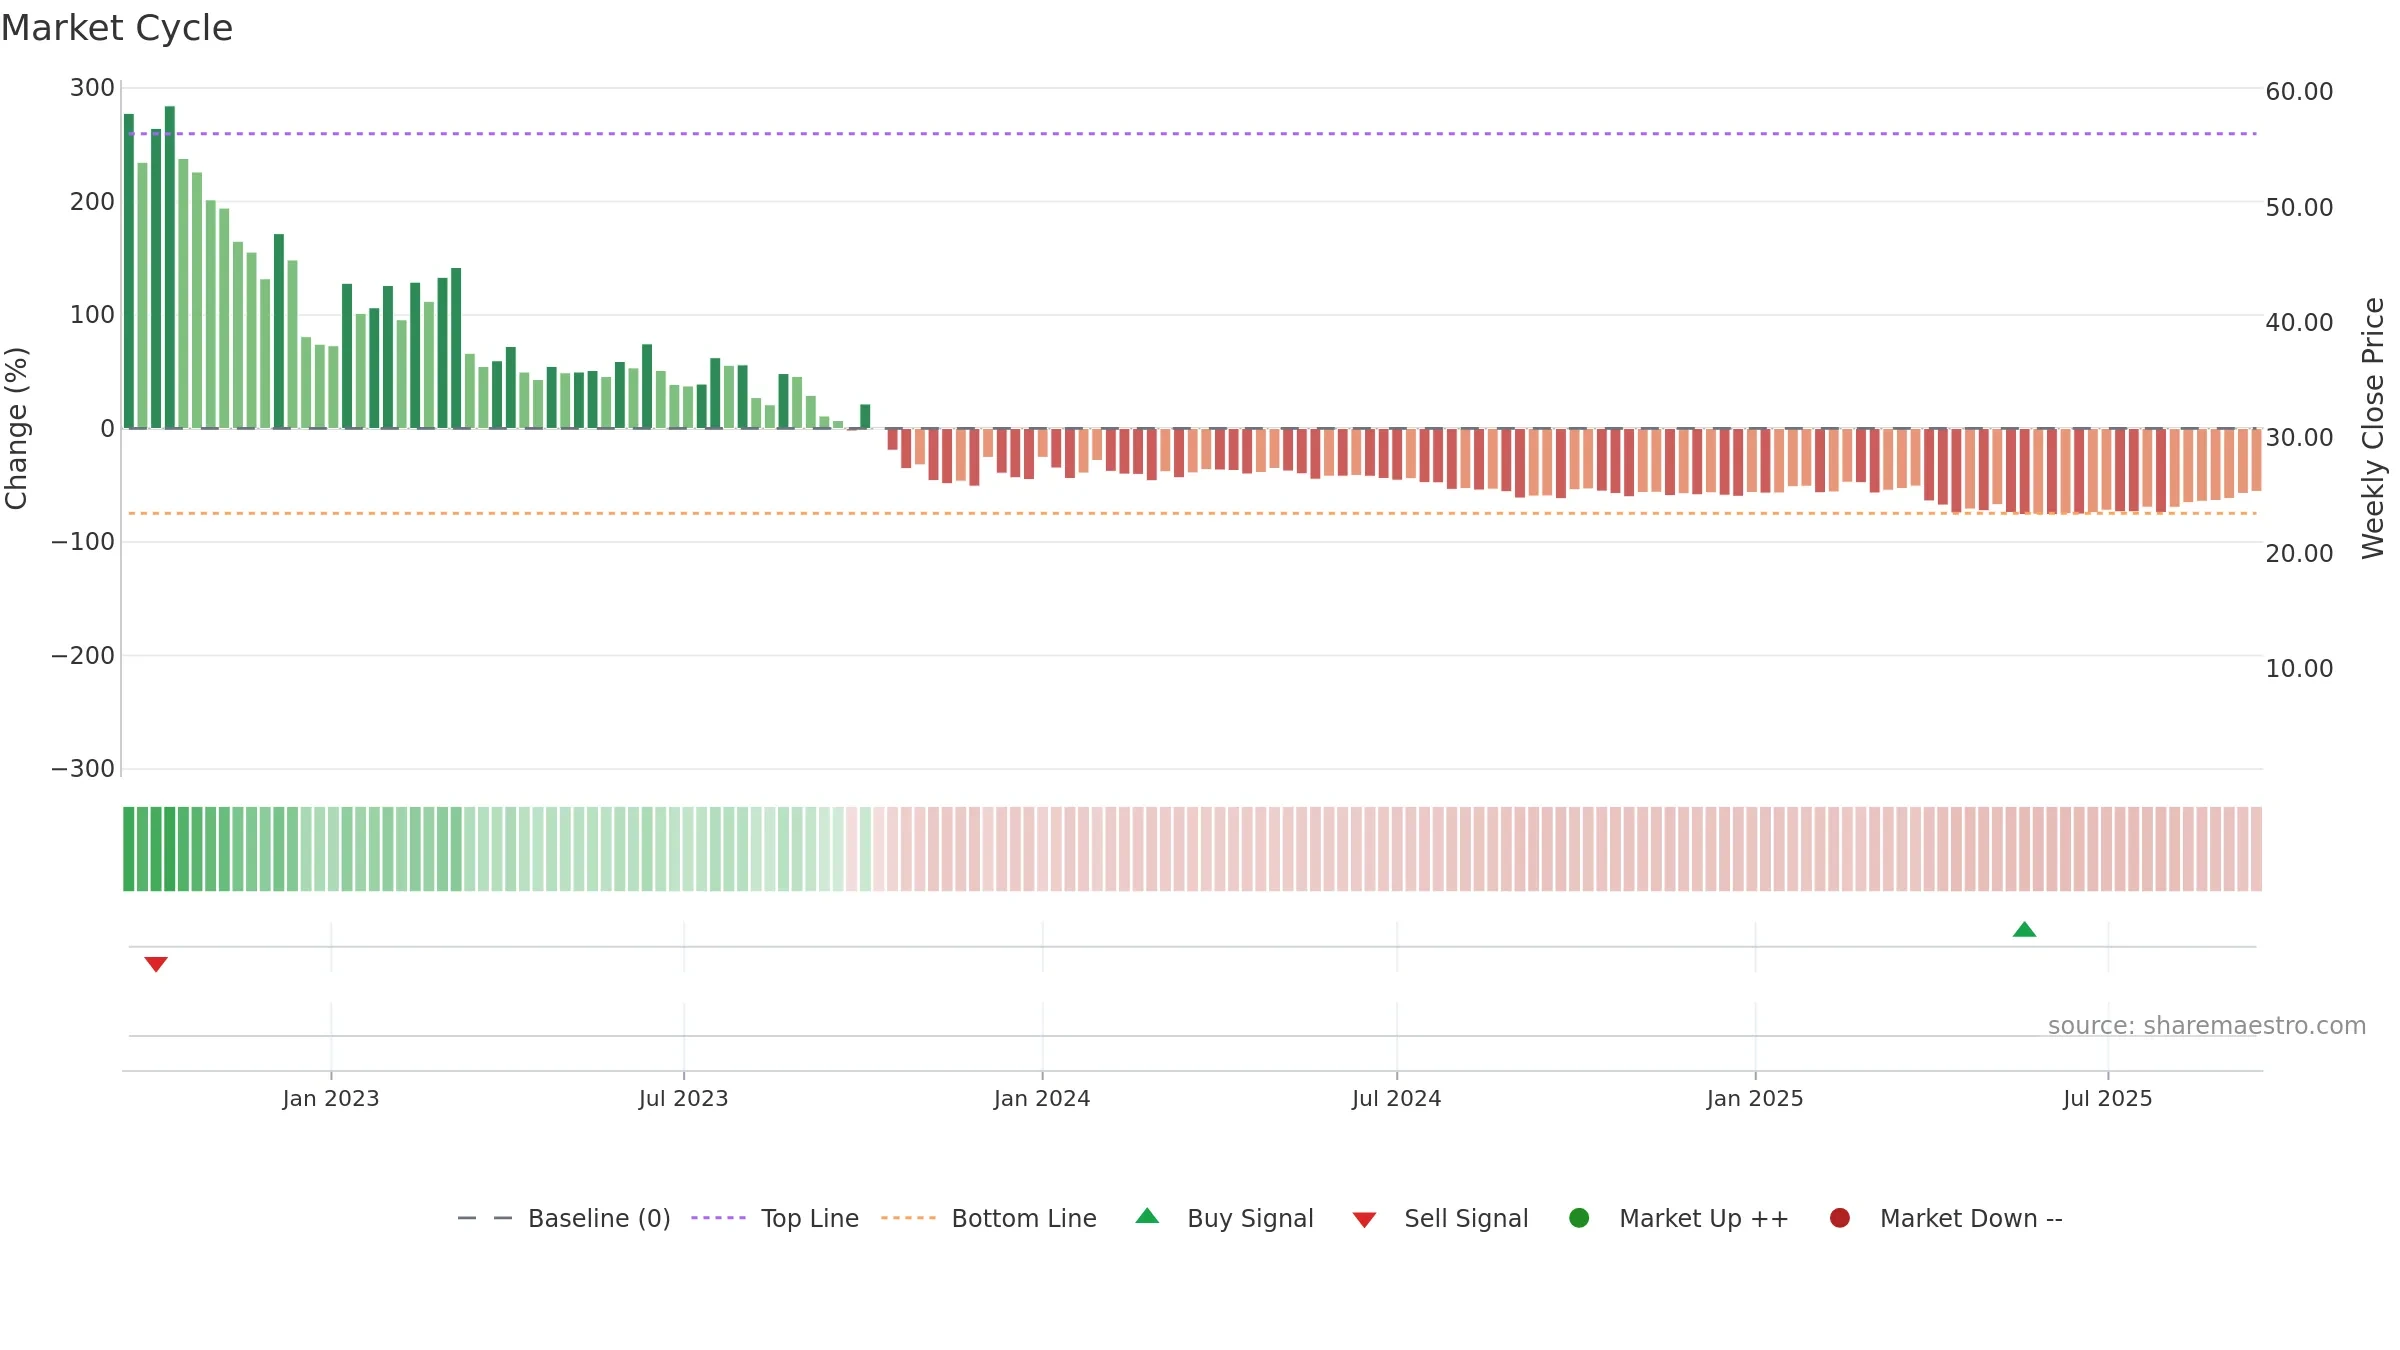Click the 20.00 tick on right axis
The width and height of the screenshot is (2400, 1350).
tap(2299, 554)
